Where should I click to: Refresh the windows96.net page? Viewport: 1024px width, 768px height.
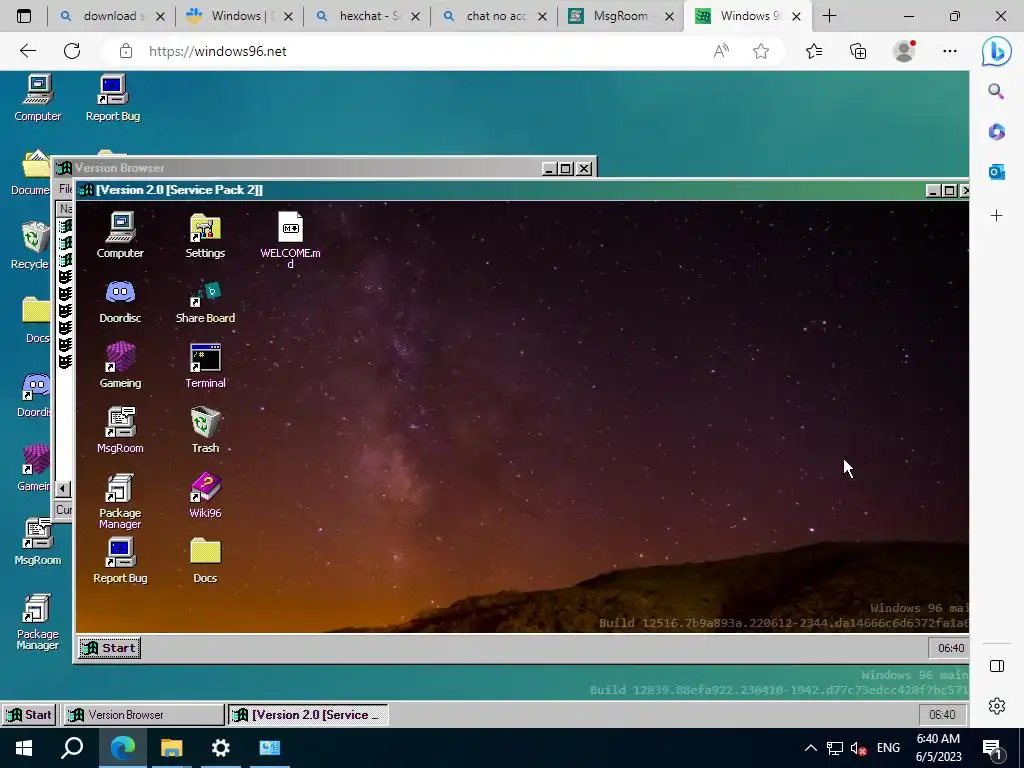[72, 51]
